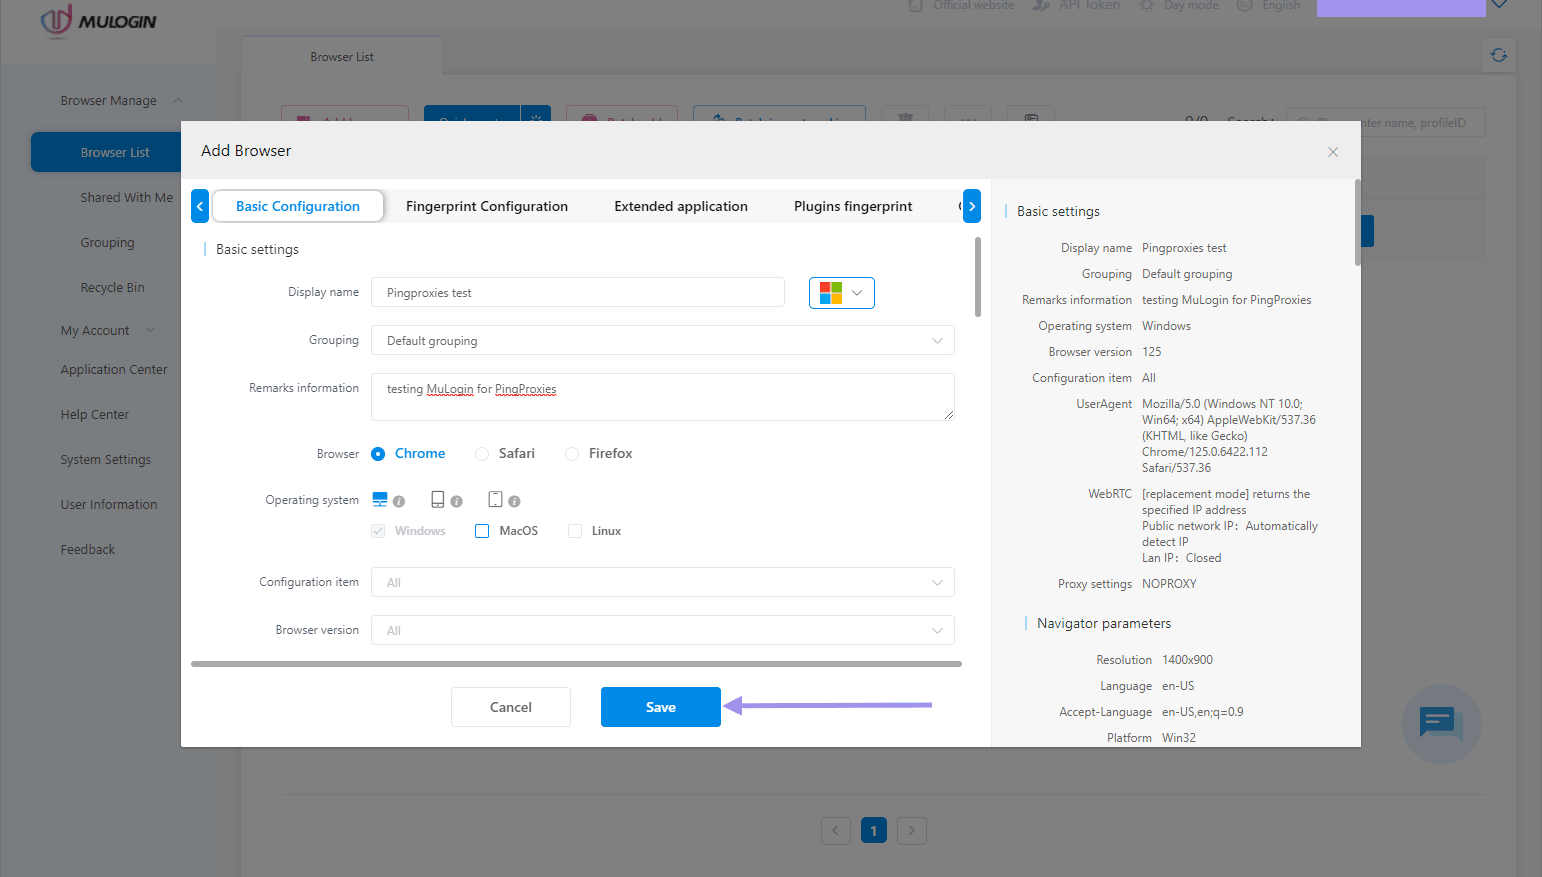
Task: Click the 'NOPROXY' proxy settings value
Action: pos(1169,584)
